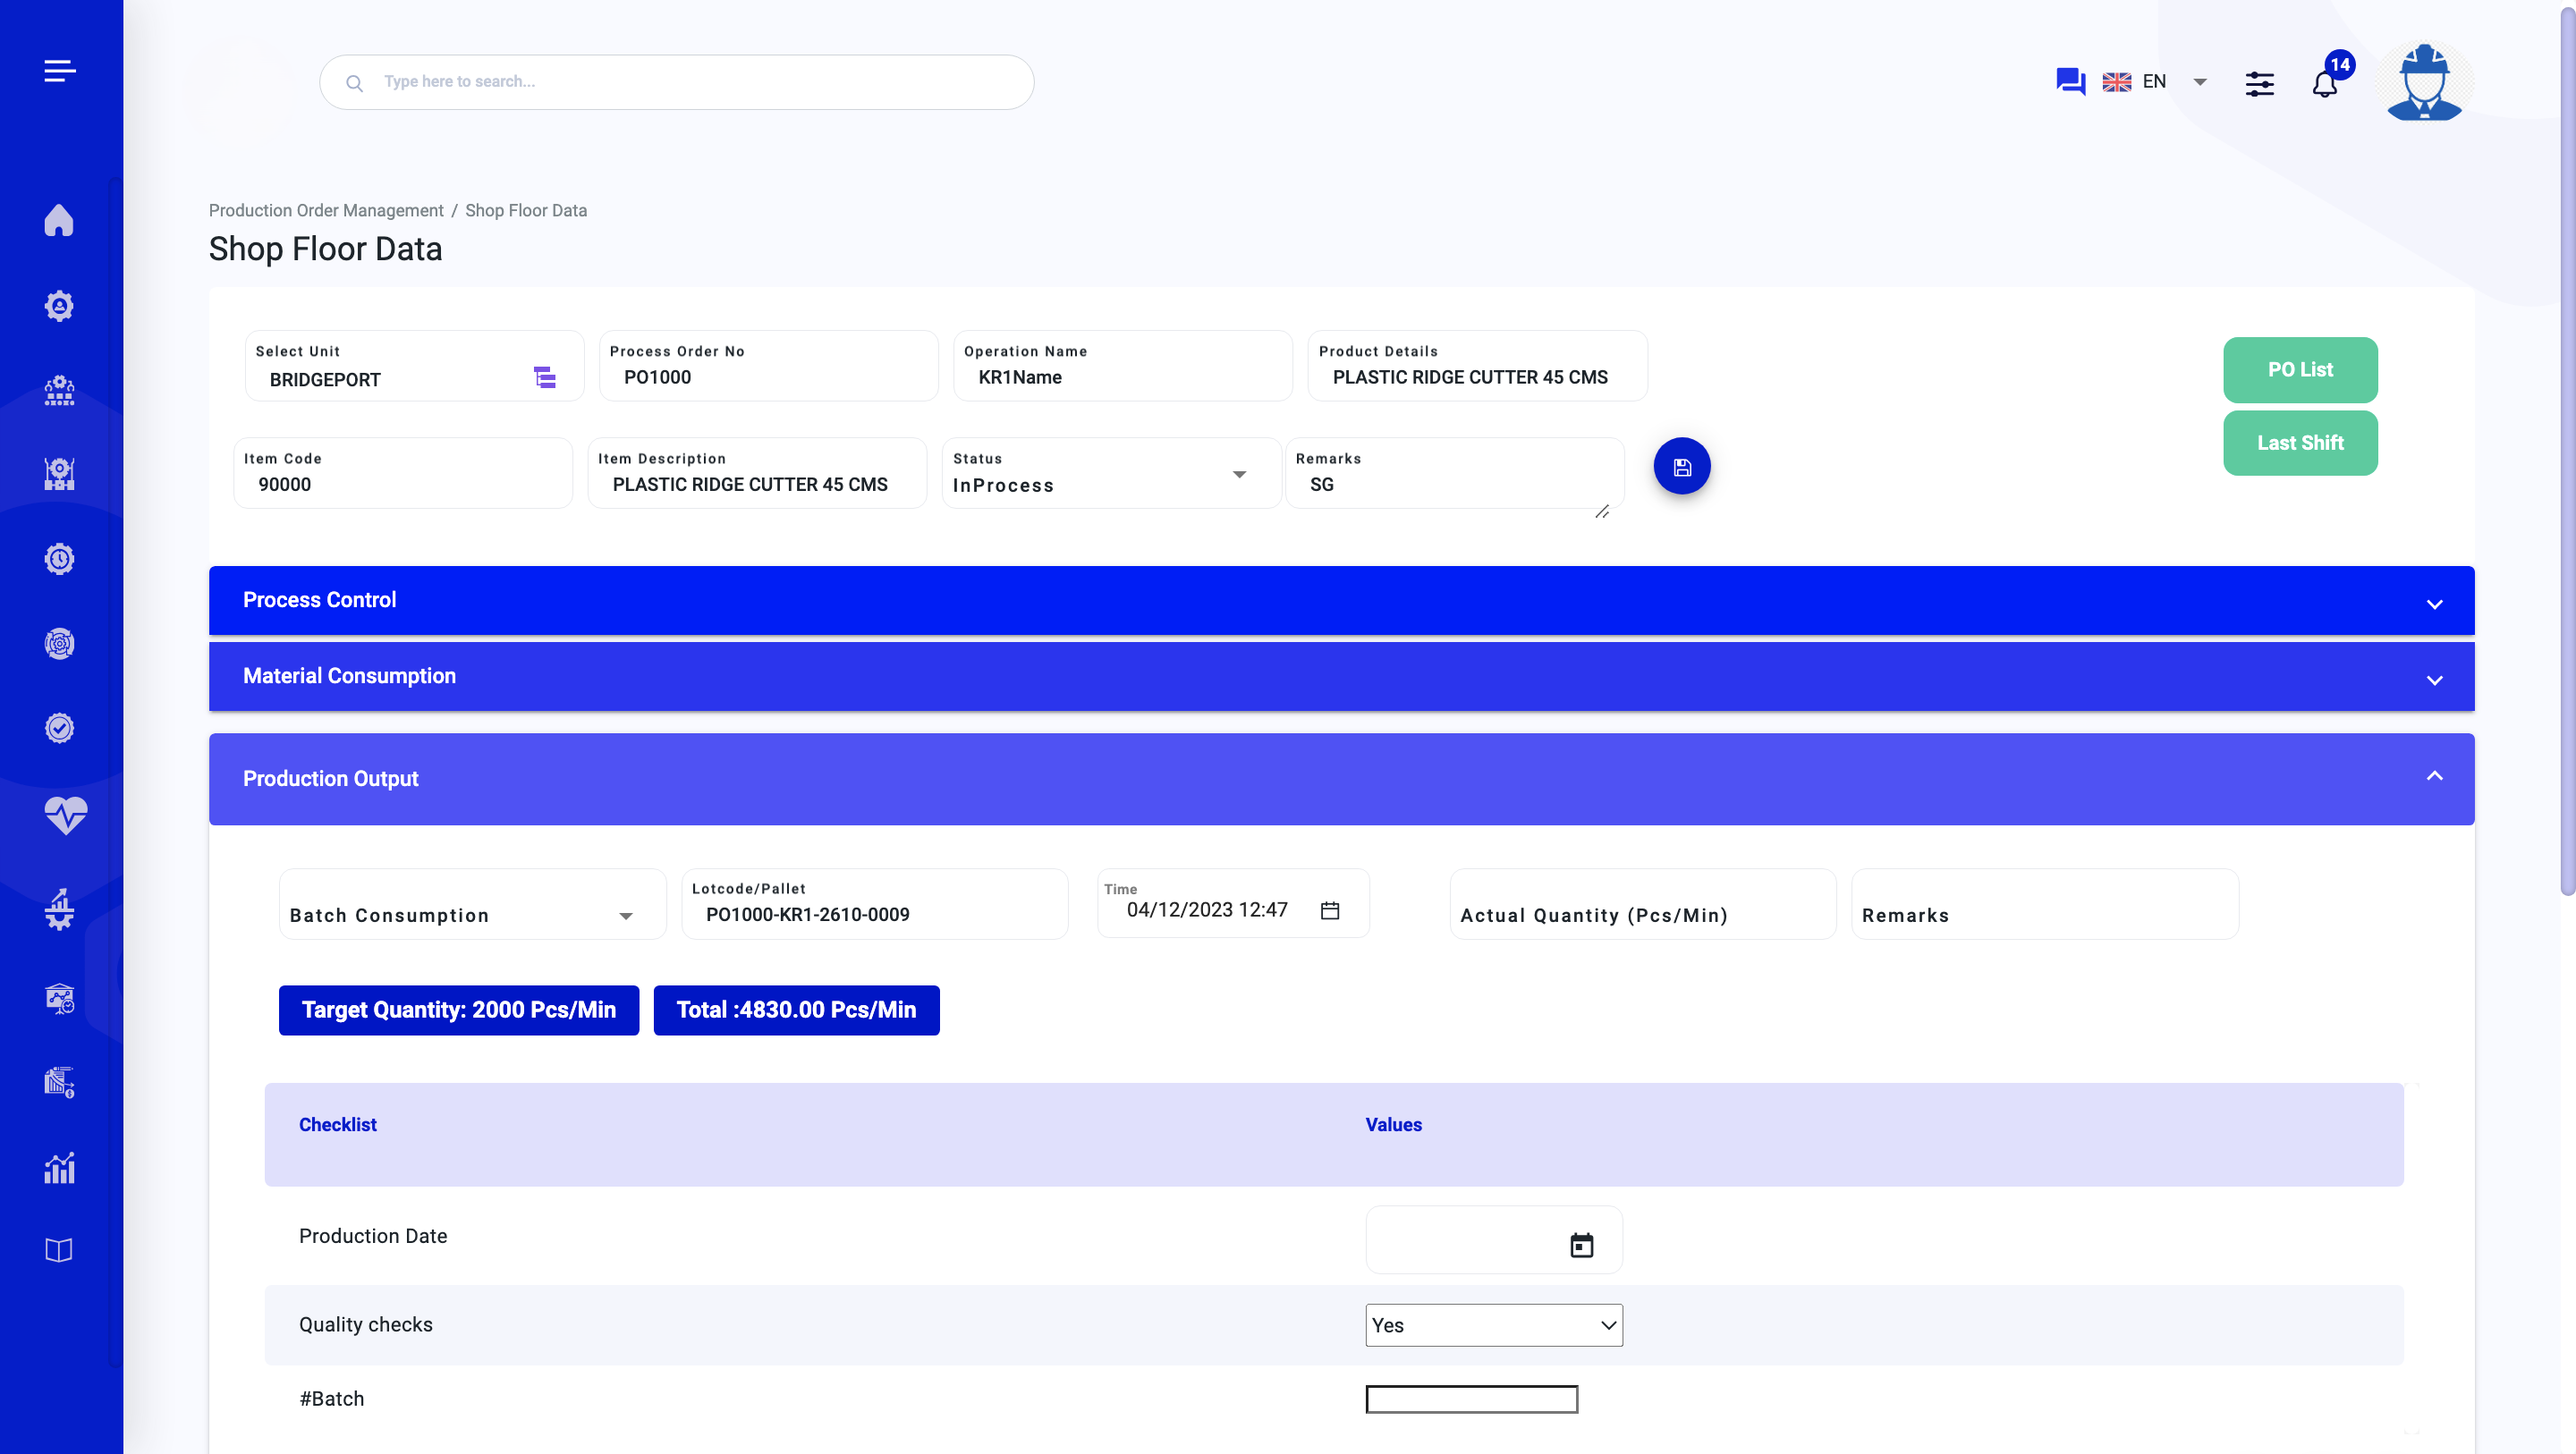
Task: Focus the Type here to search field
Action: point(676,82)
